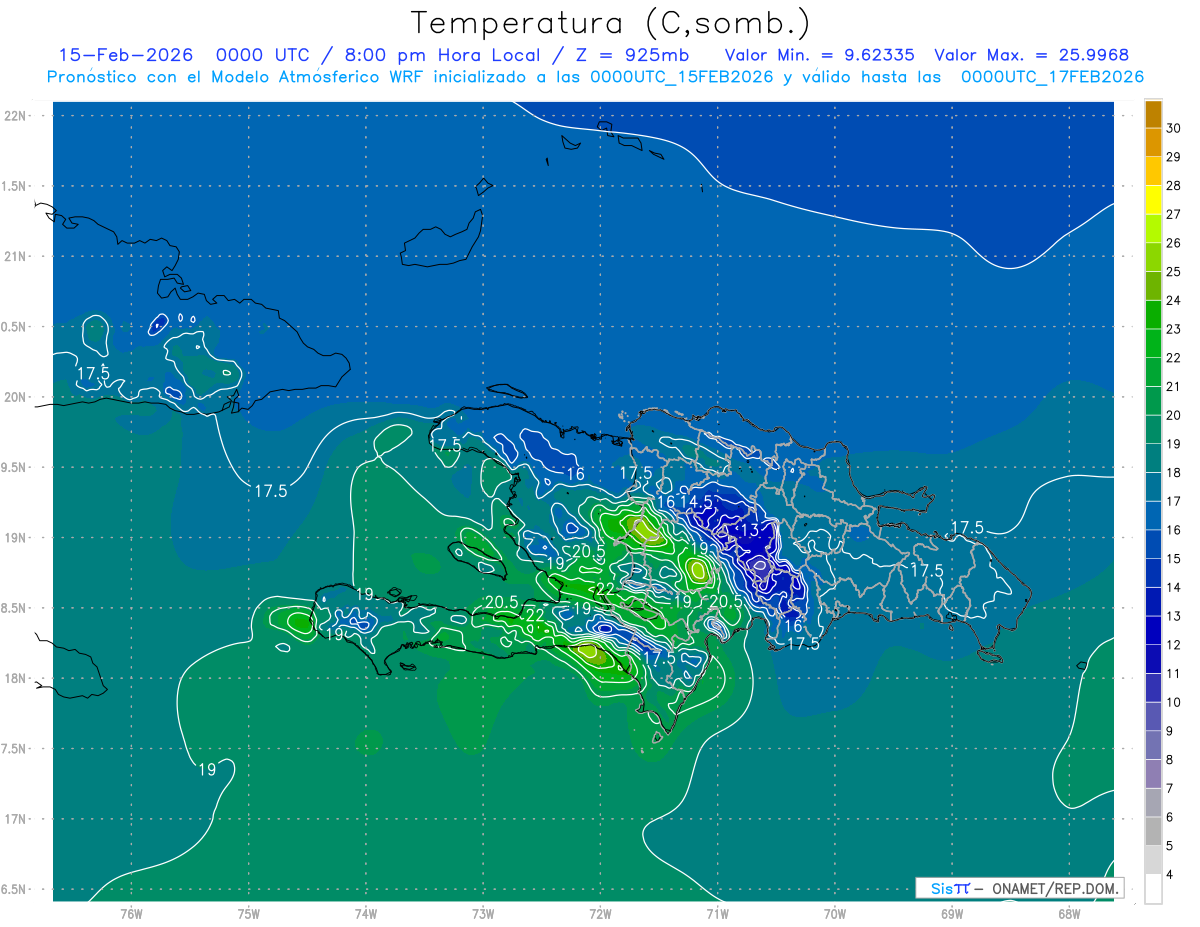Click the "74W" longitude axis label

366,914
